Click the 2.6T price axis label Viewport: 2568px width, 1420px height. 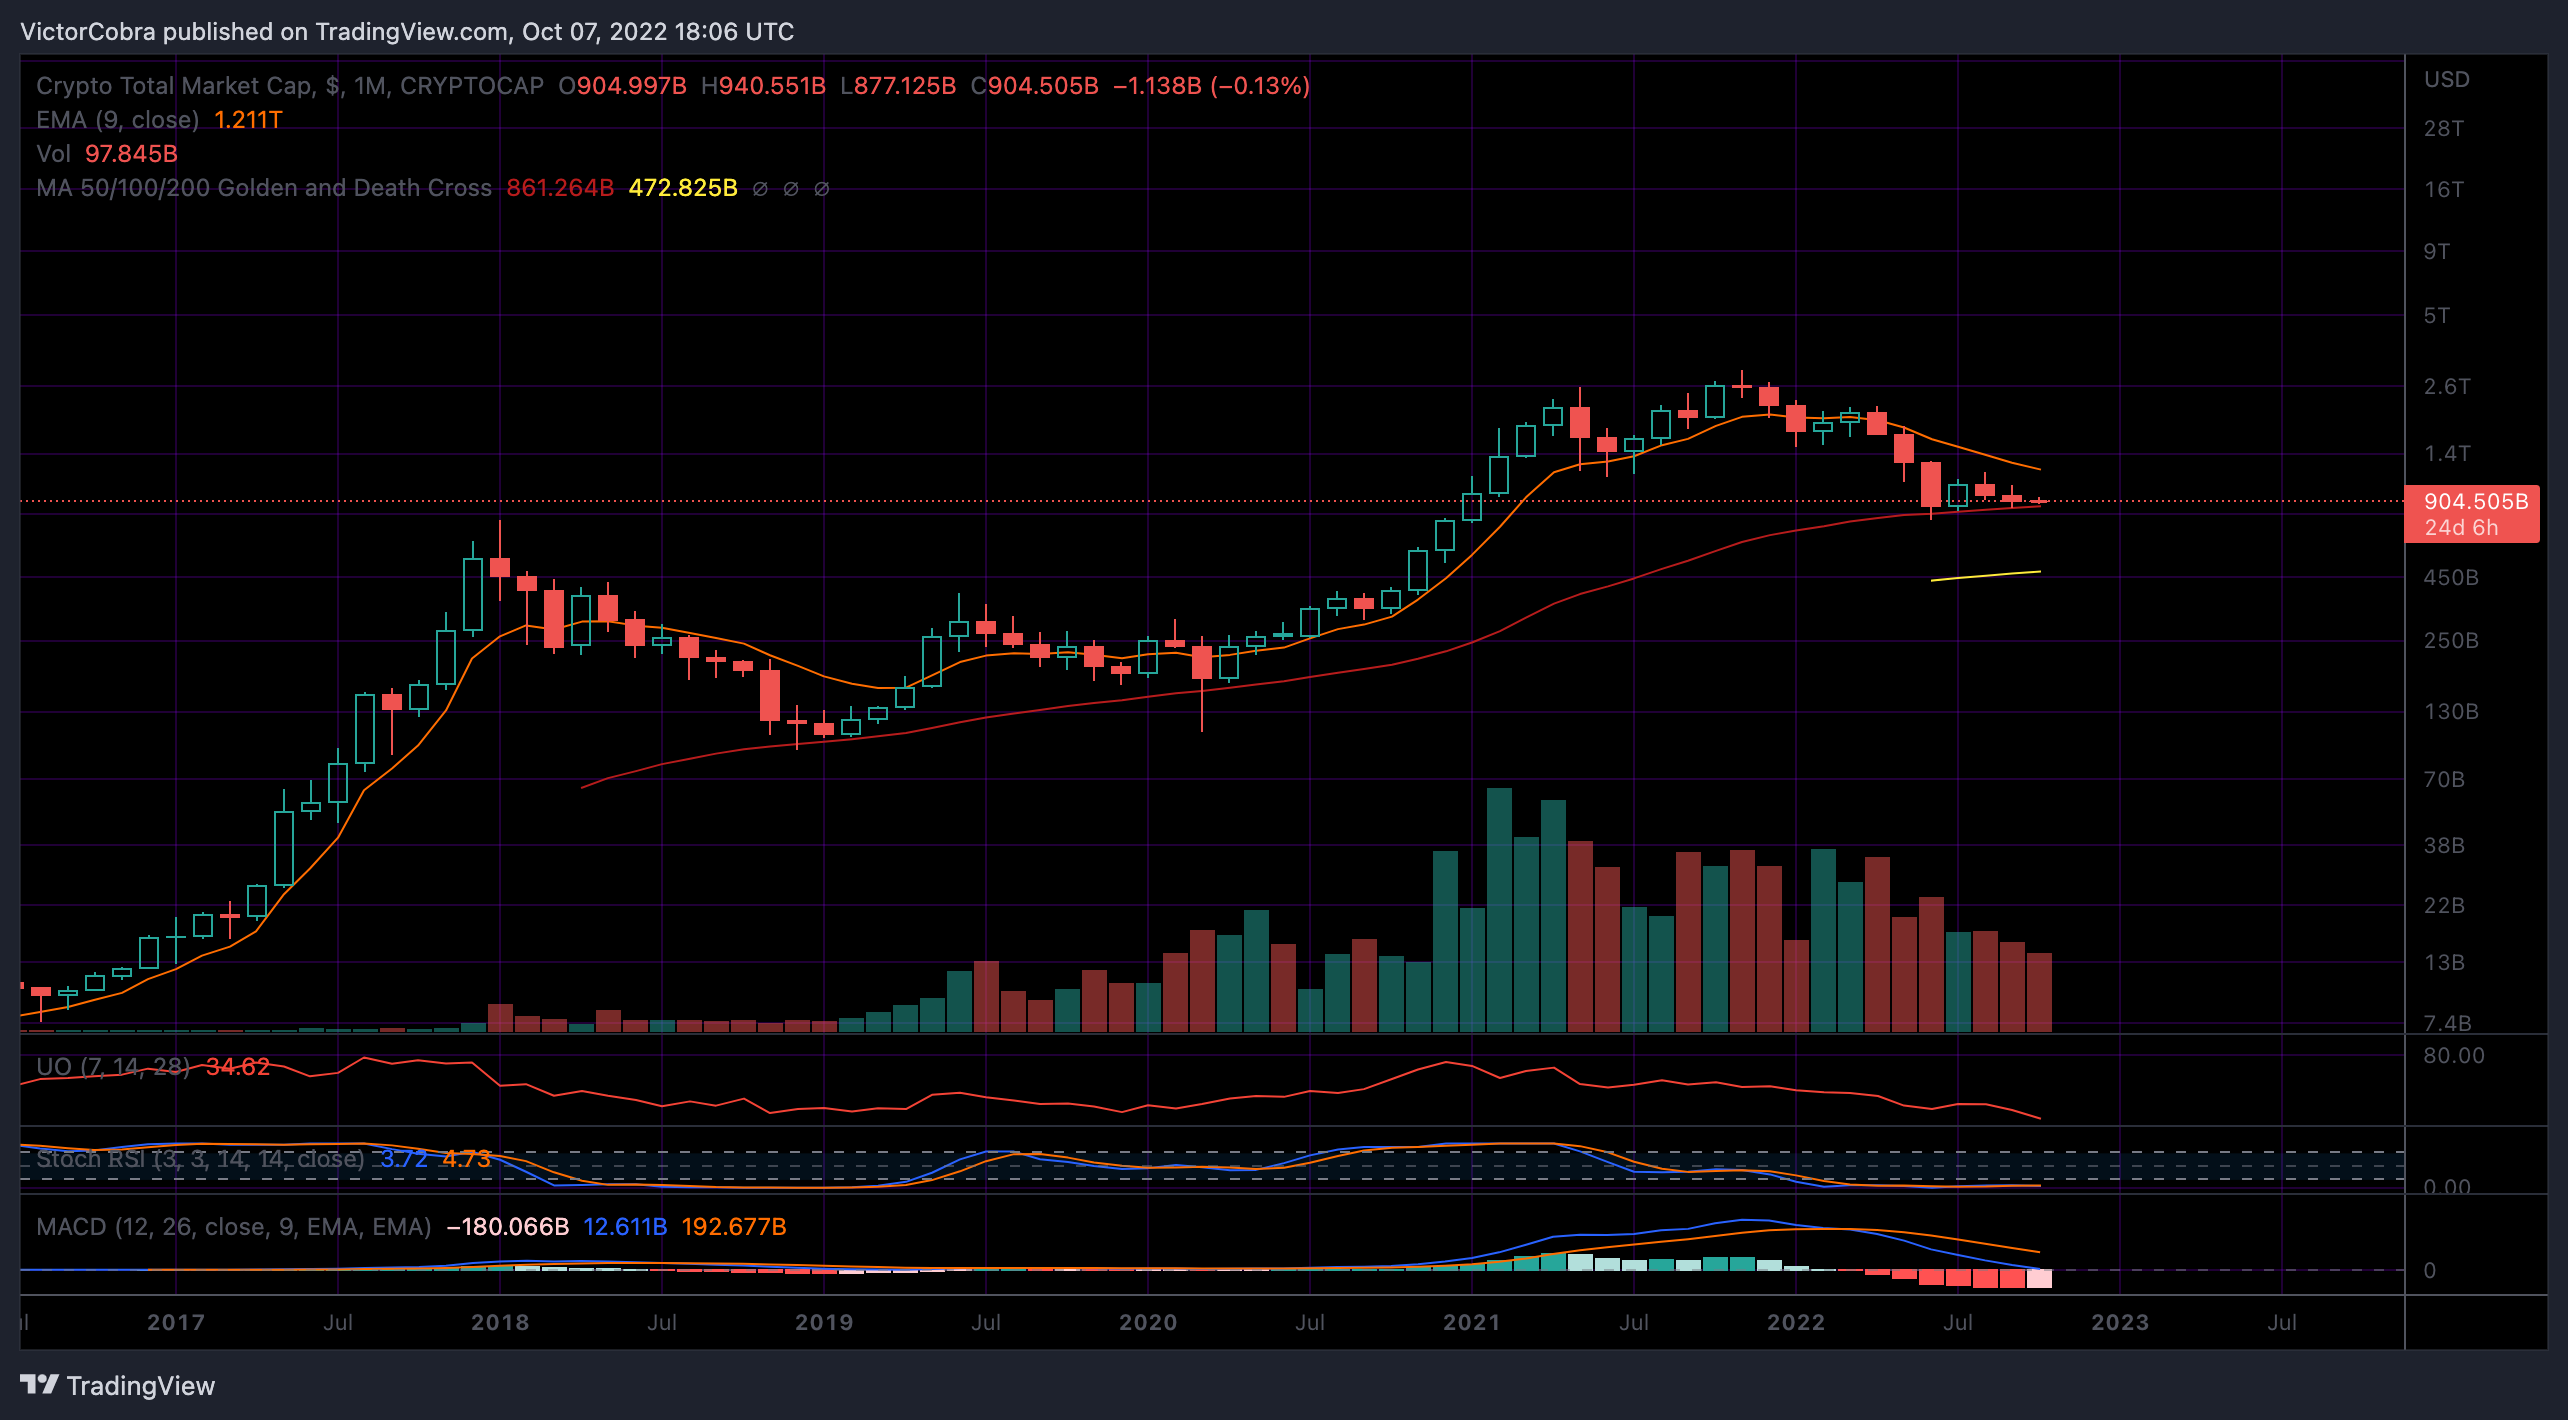[2446, 386]
